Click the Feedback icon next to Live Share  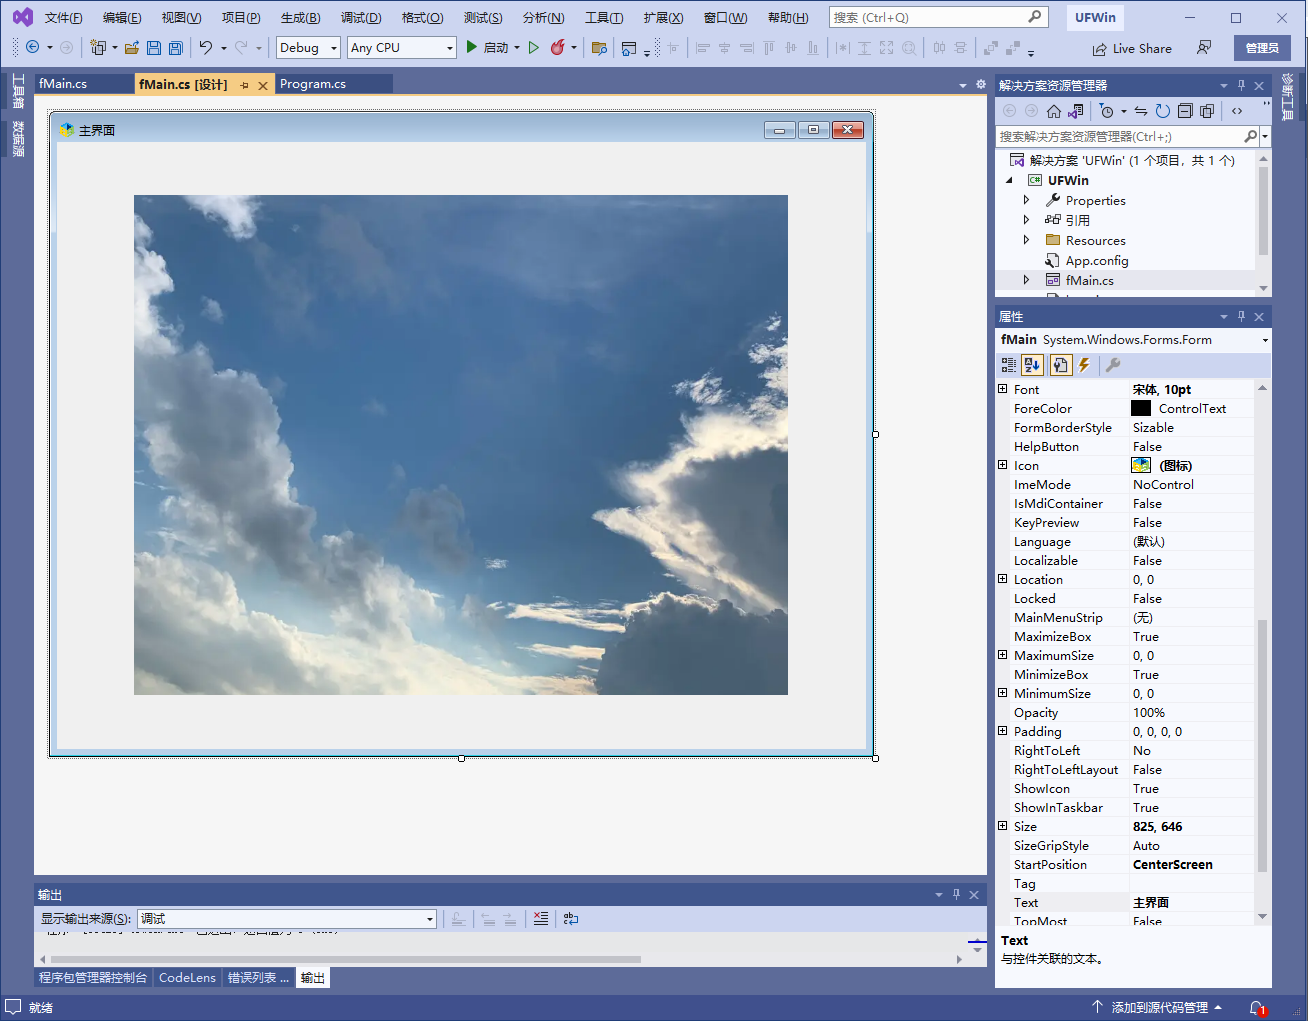[x=1204, y=47]
